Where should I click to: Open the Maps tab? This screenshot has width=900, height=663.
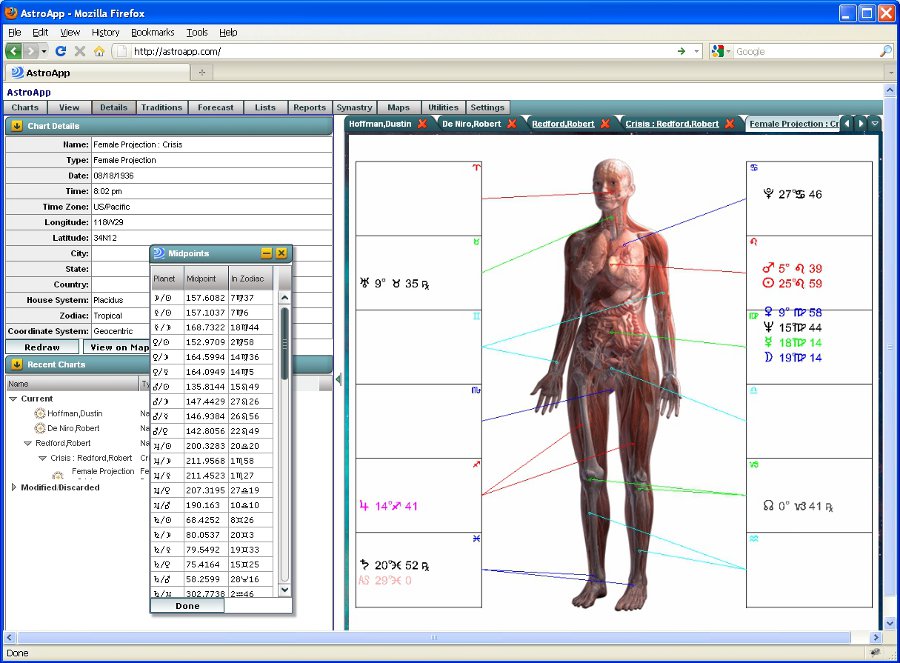[398, 107]
